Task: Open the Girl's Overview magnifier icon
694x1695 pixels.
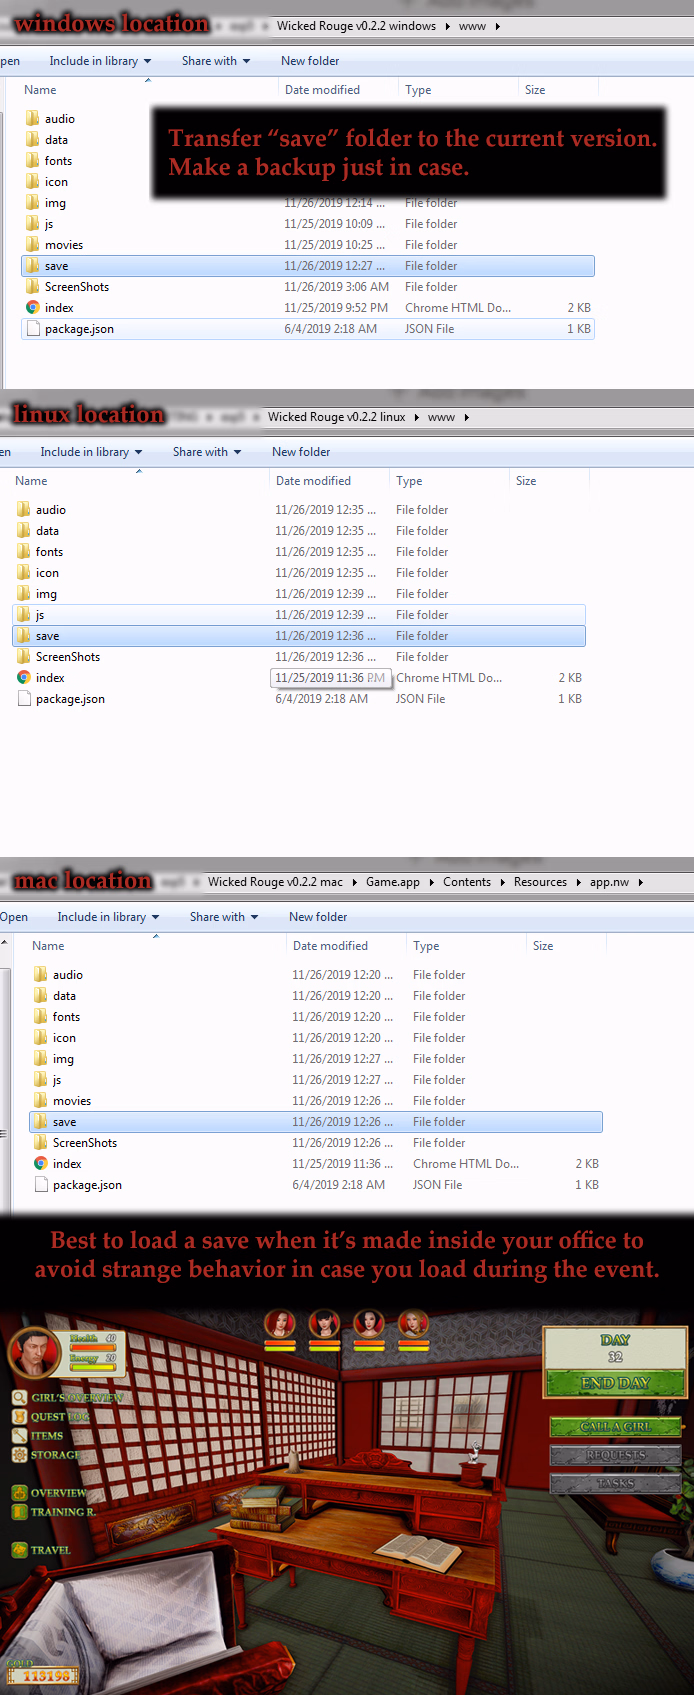Action: click(19, 1397)
